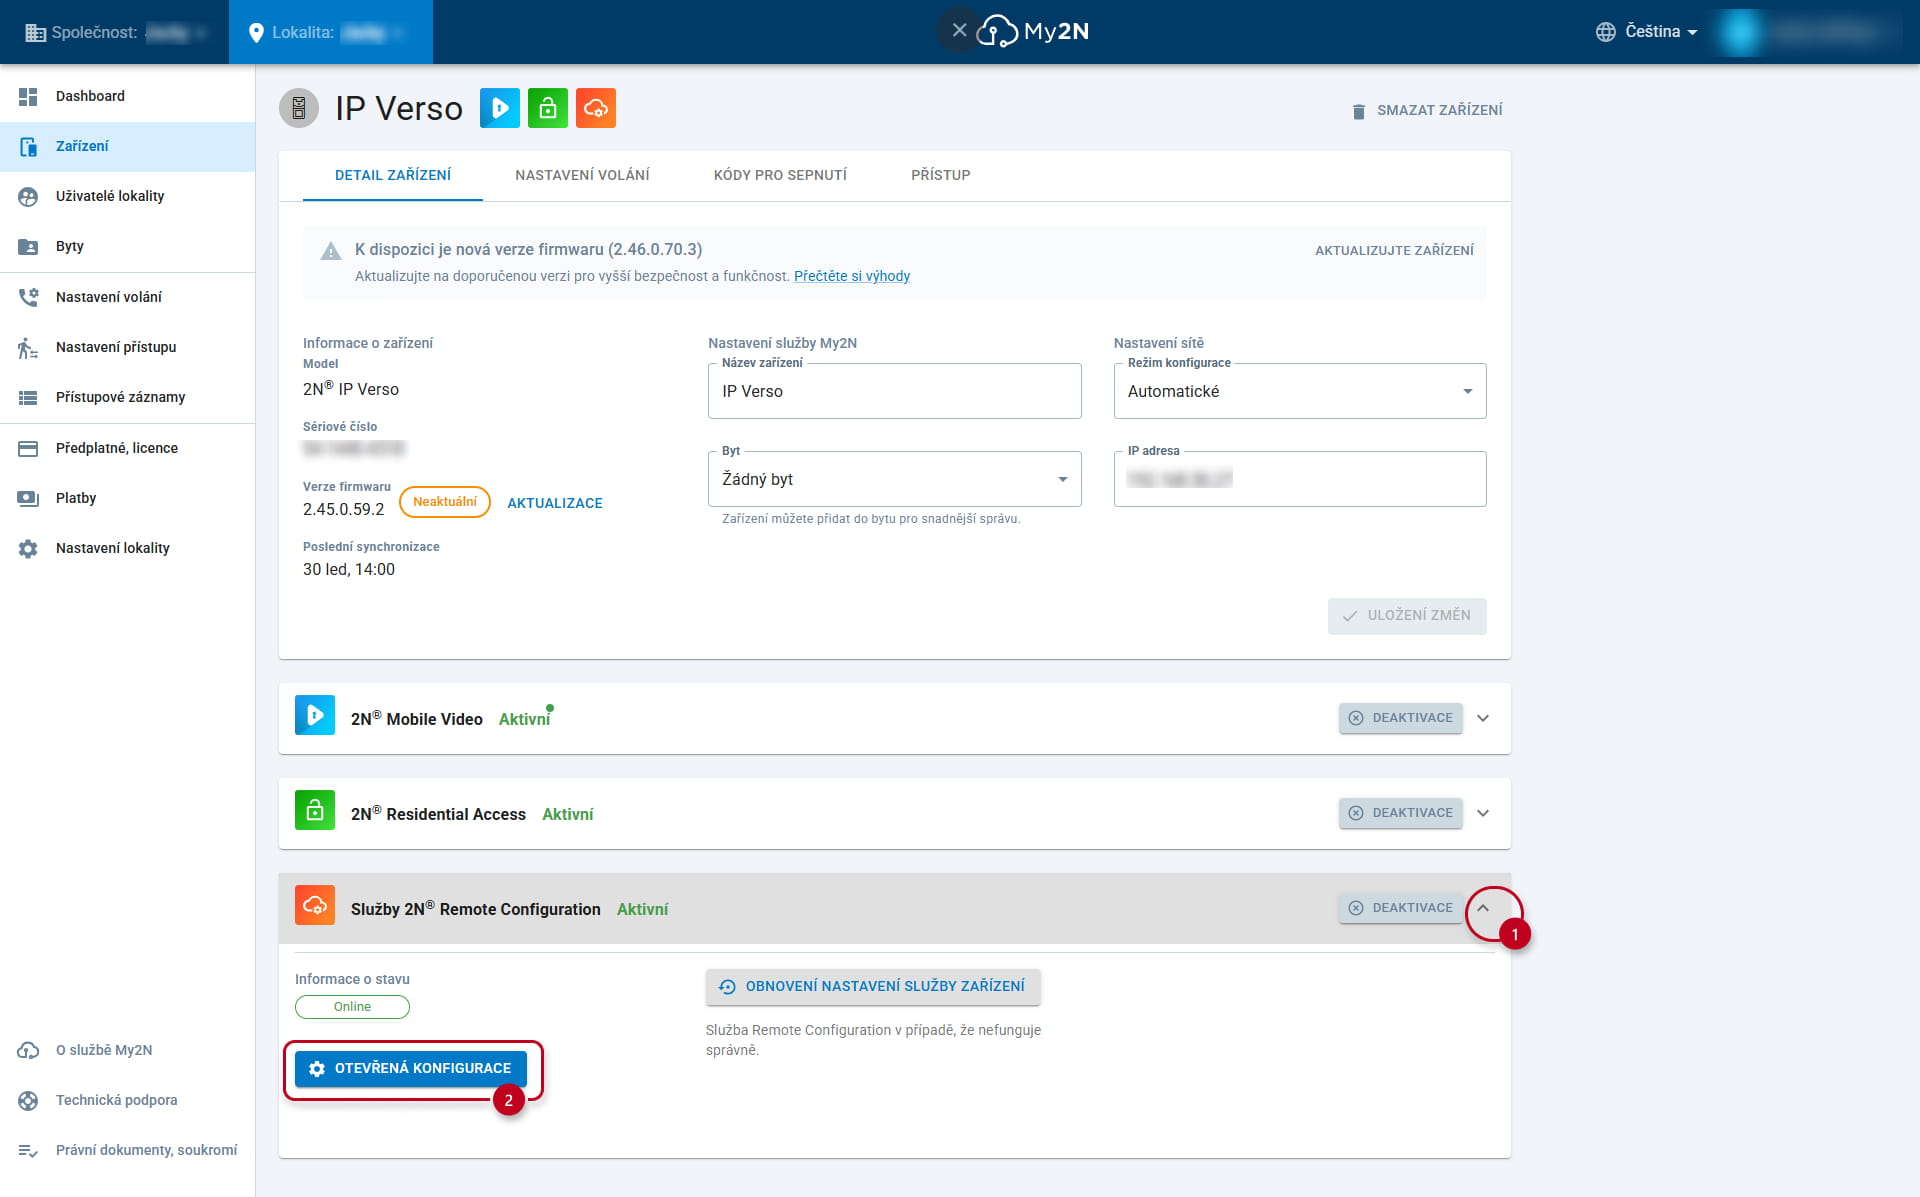1920x1197 pixels.
Task: Click the Smazat zařízení button
Action: pos(1426,110)
